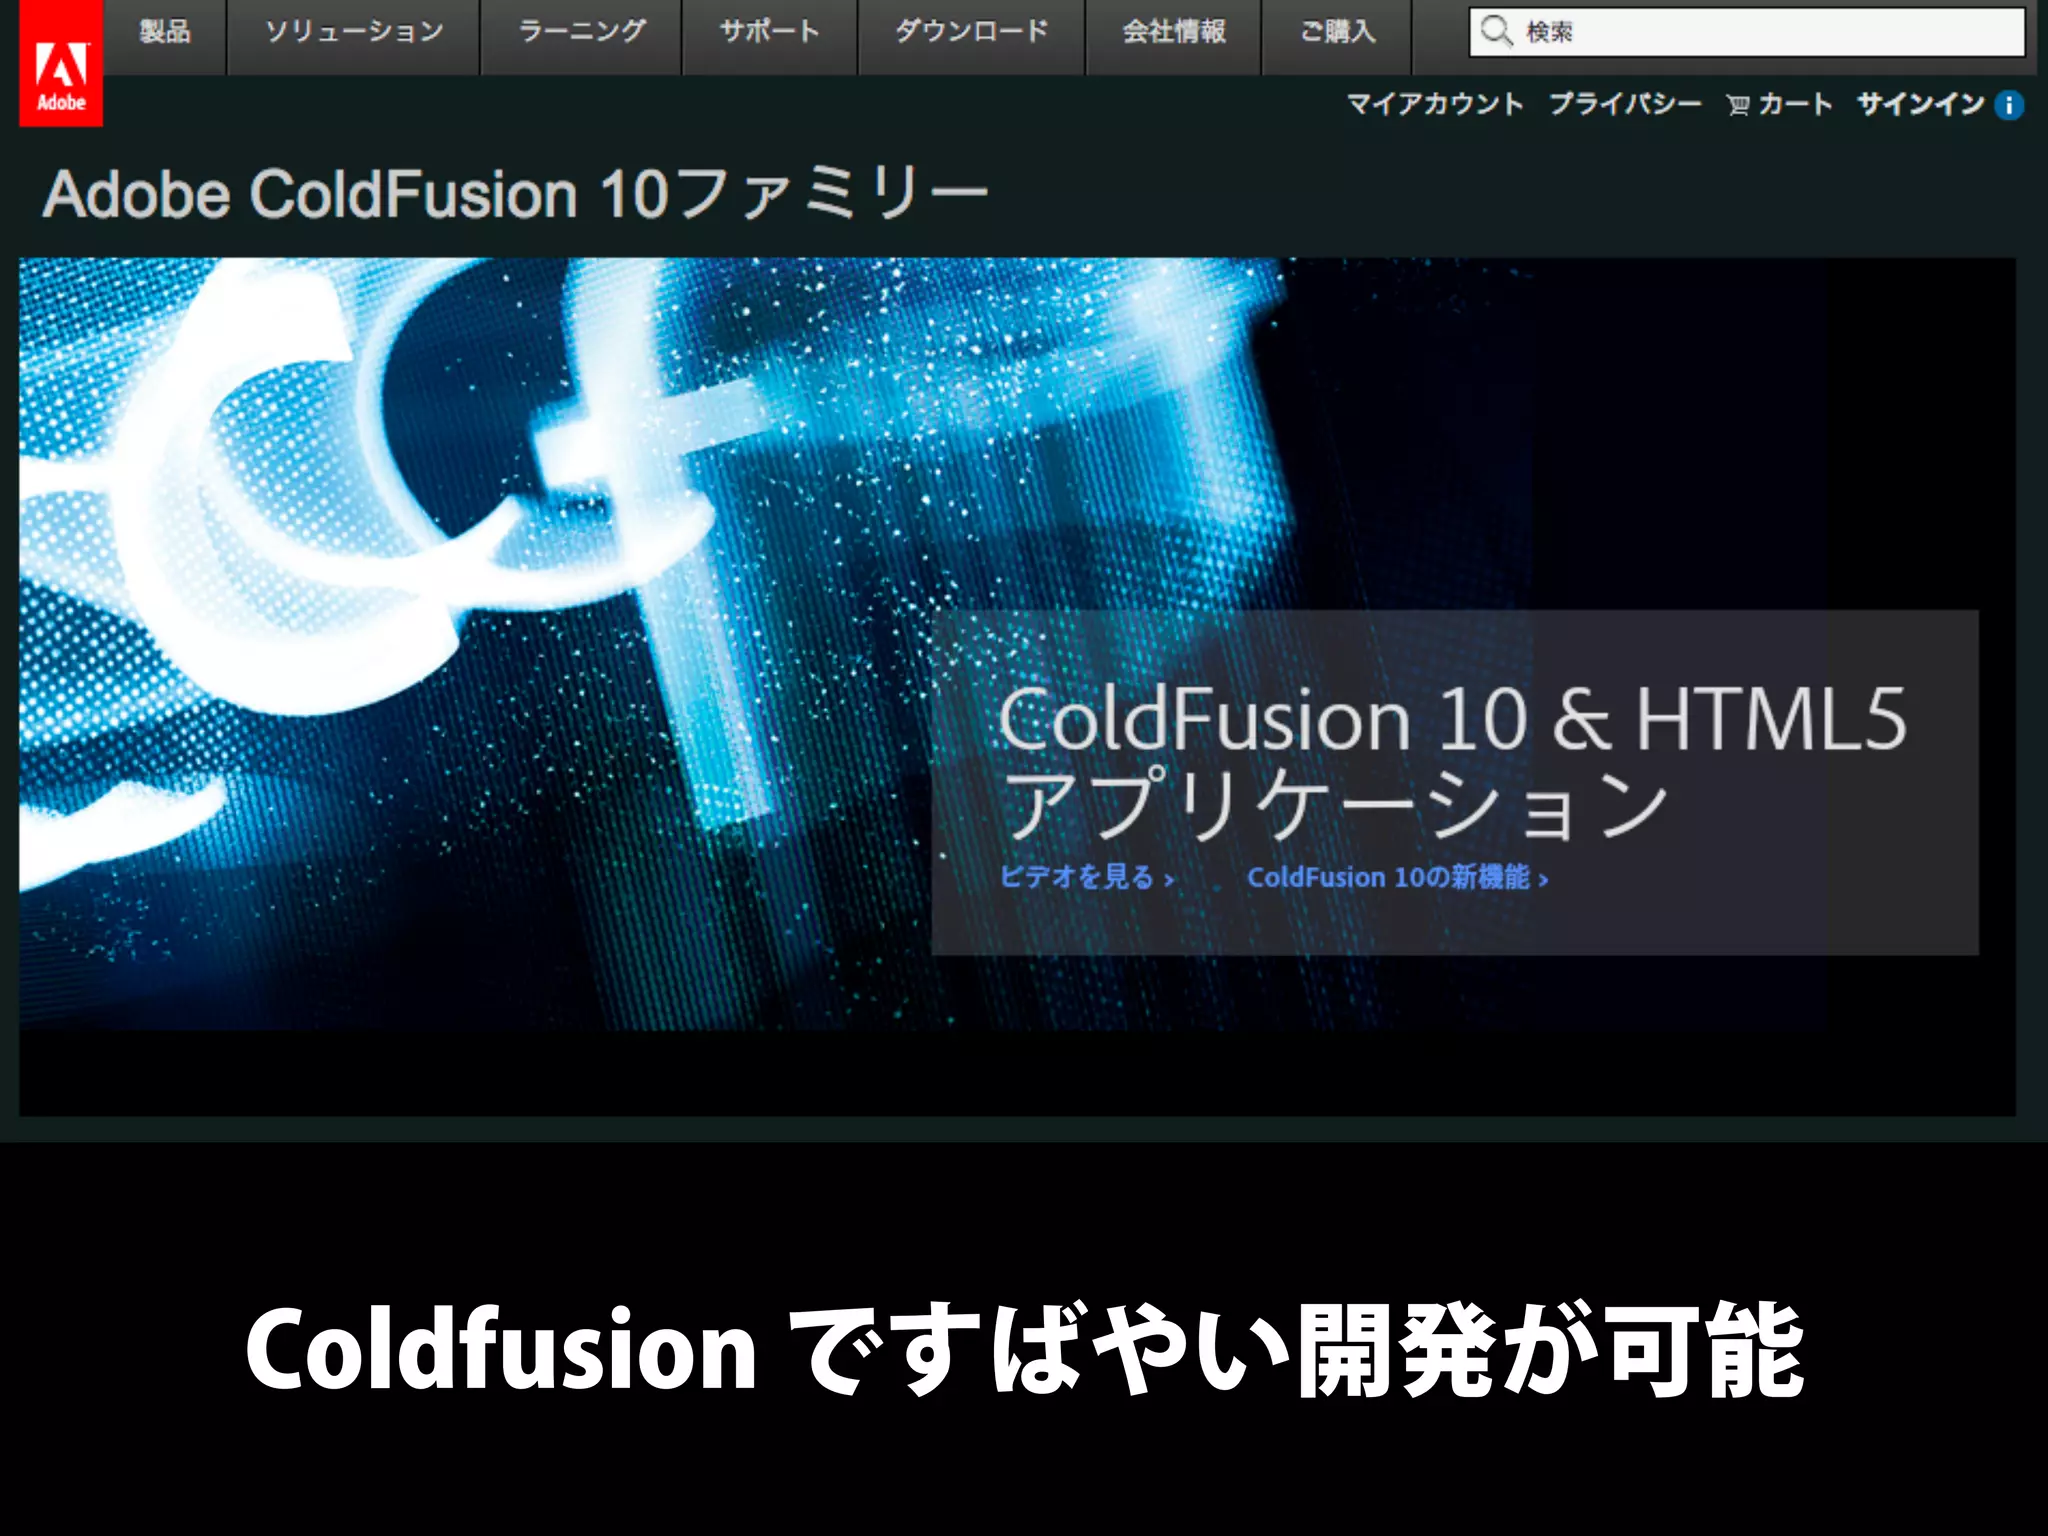Open the ソリューション menu
Image resolution: width=2048 pixels, height=1536 pixels.
click(354, 32)
